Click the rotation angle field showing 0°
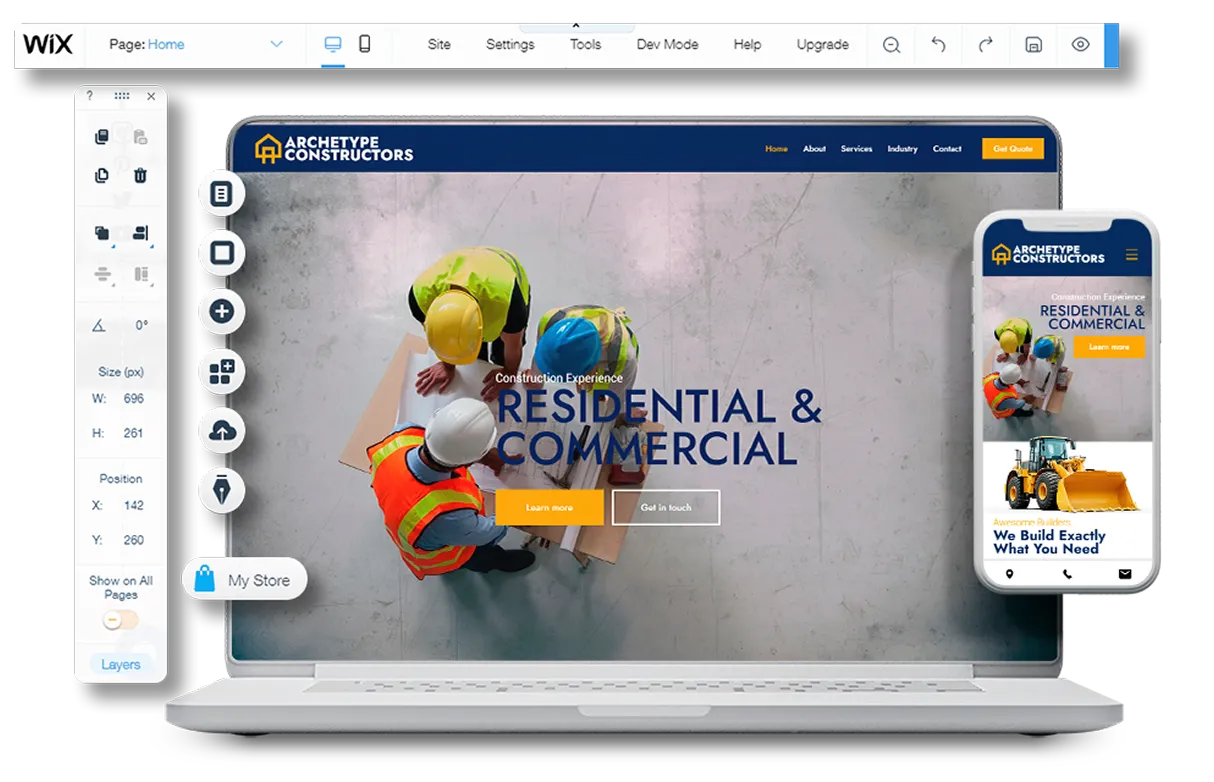Image resolution: width=1214 pixels, height=782 pixels. point(141,325)
